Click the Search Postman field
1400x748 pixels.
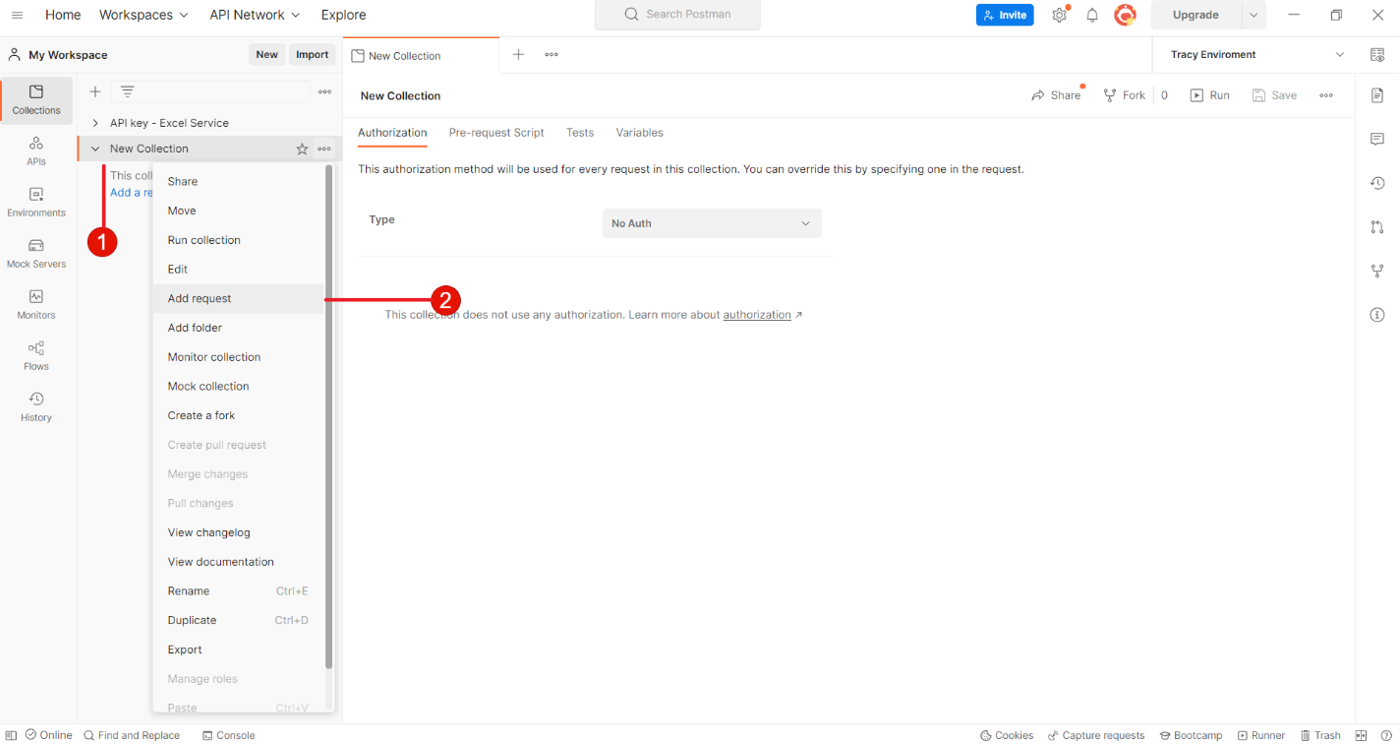coord(677,15)
